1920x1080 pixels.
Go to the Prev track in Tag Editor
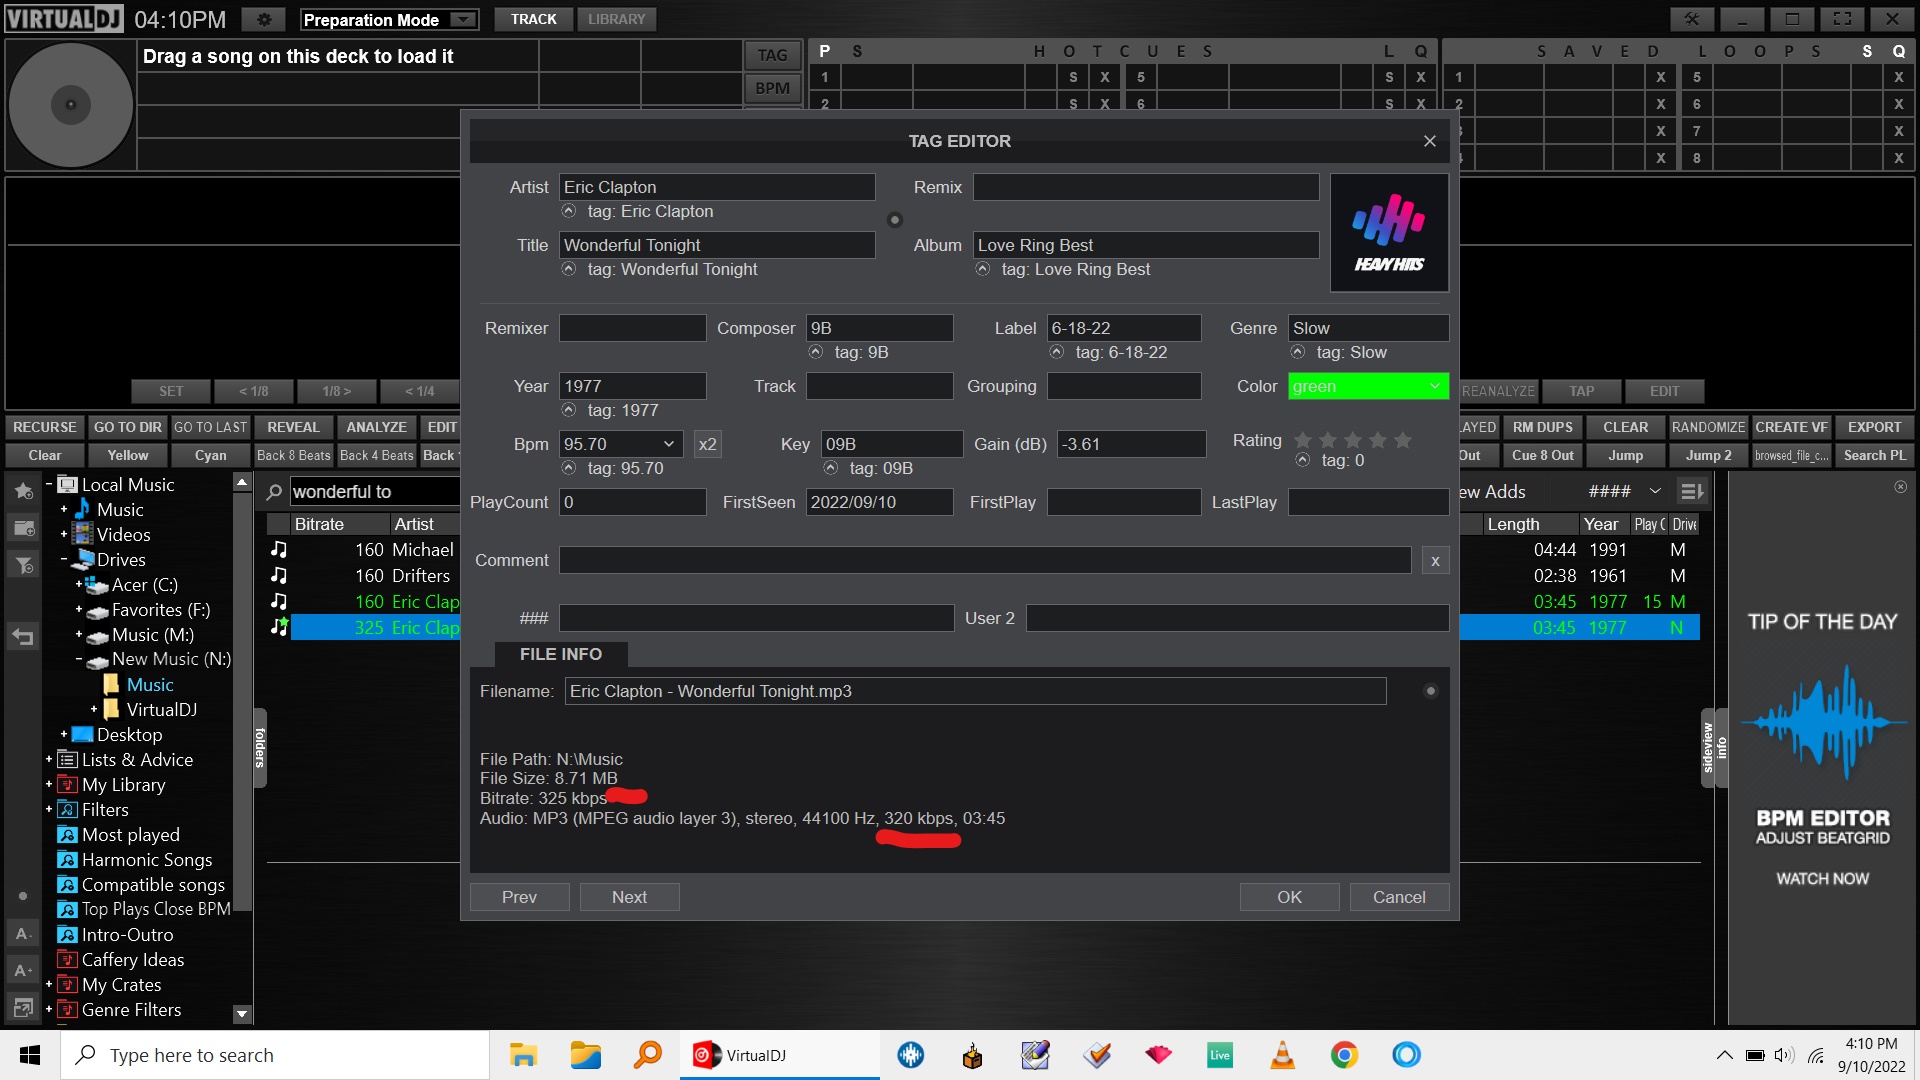pos(519,897)
